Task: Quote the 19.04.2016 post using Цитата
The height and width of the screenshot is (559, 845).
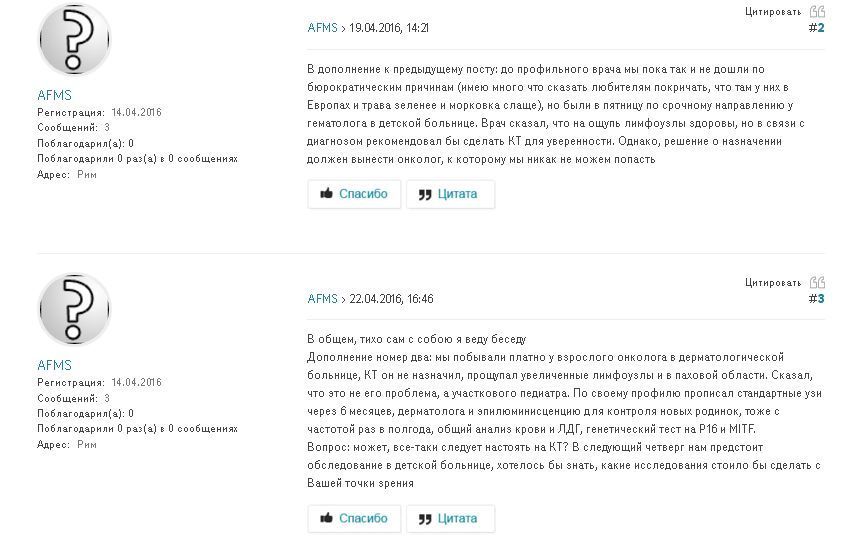Action: 451,194
